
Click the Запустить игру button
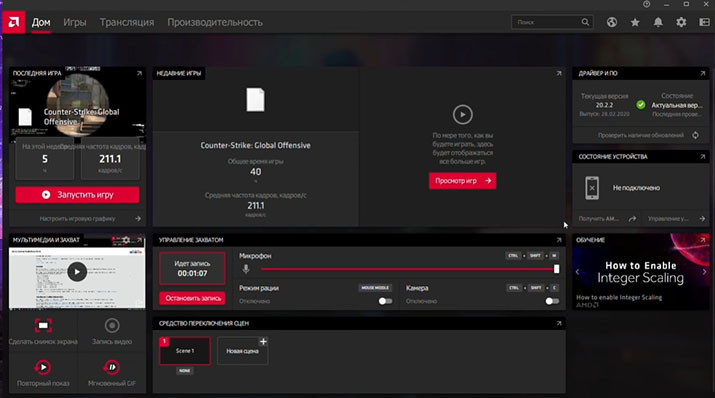[x=78, y=195]
